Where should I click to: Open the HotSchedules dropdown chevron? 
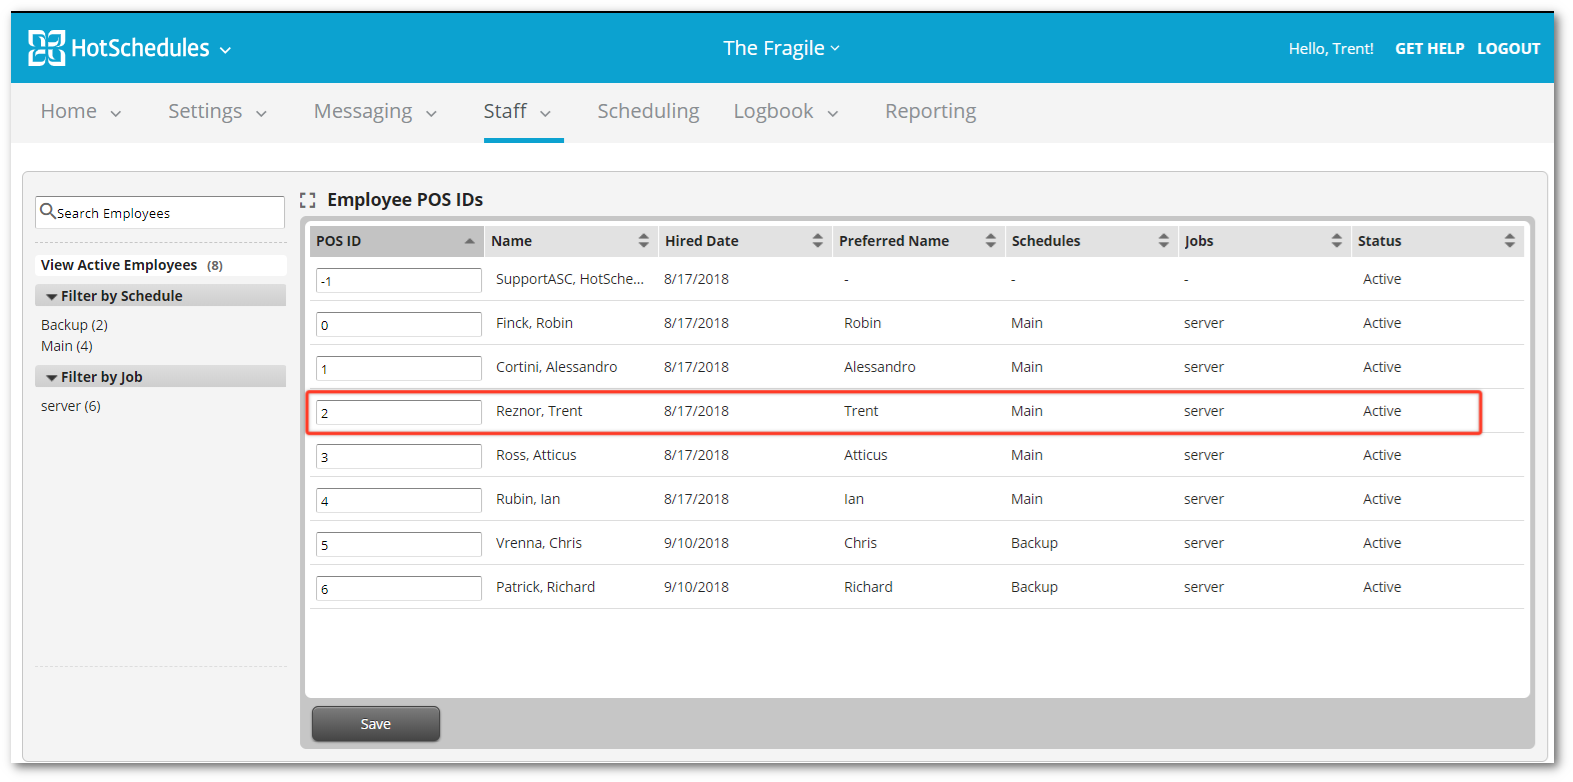(225, 50)
